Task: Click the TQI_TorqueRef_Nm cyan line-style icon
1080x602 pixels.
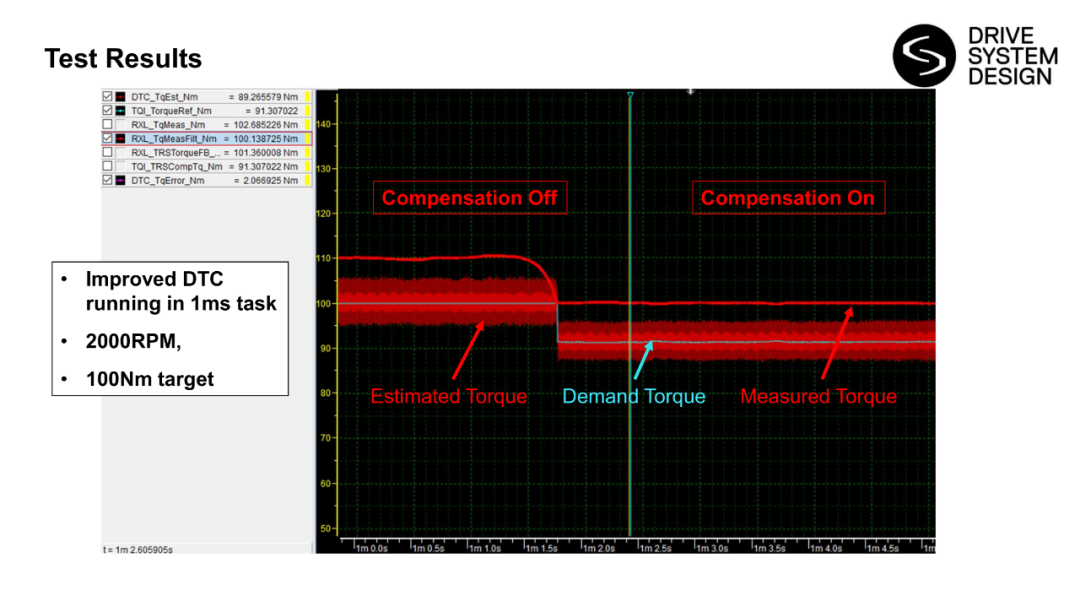Action: [x=120, y=111]
